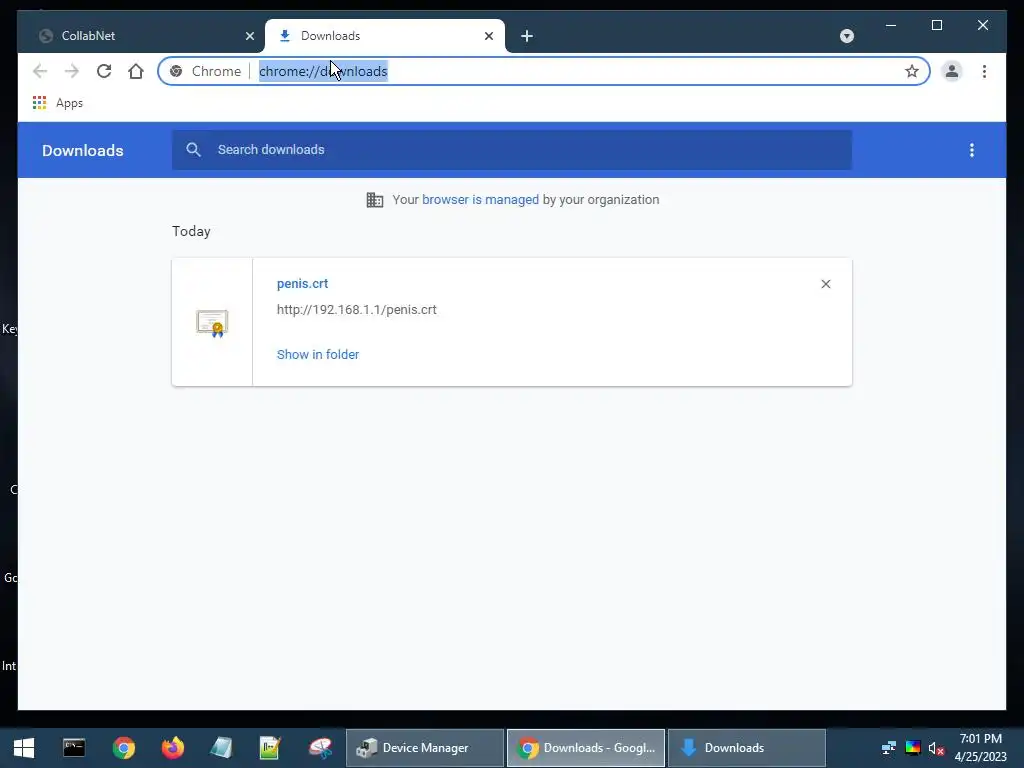
Task: Click the search magnifier icon in Downloads
Action: (193, 150)
